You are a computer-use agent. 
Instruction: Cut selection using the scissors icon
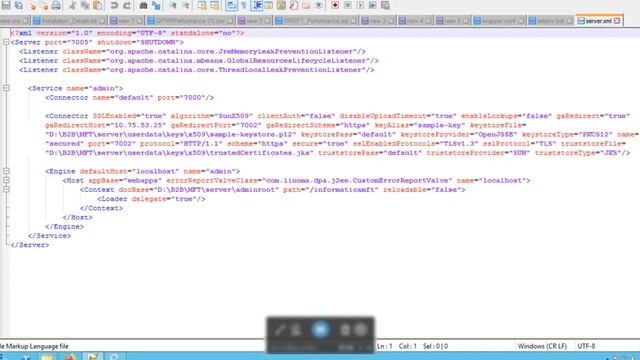point(72,5)
